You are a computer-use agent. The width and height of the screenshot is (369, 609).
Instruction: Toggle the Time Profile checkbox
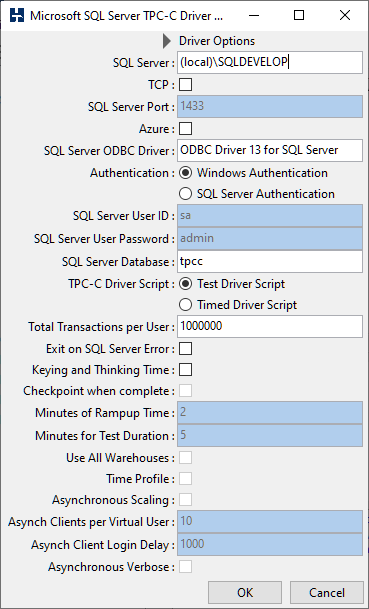pos(185,479)
